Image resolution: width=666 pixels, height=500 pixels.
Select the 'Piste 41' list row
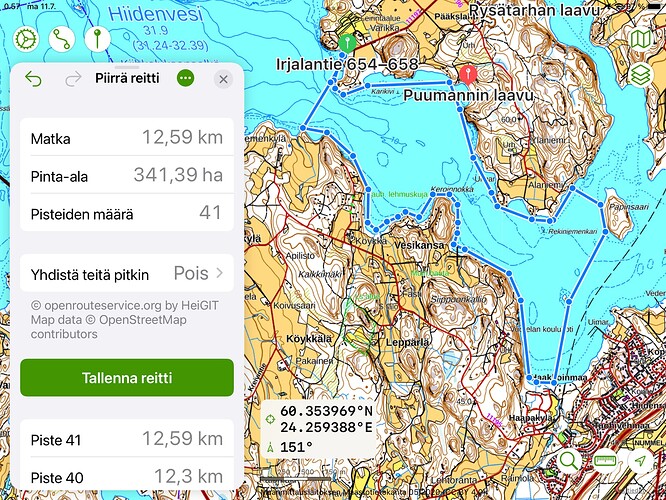click(127, 439)
